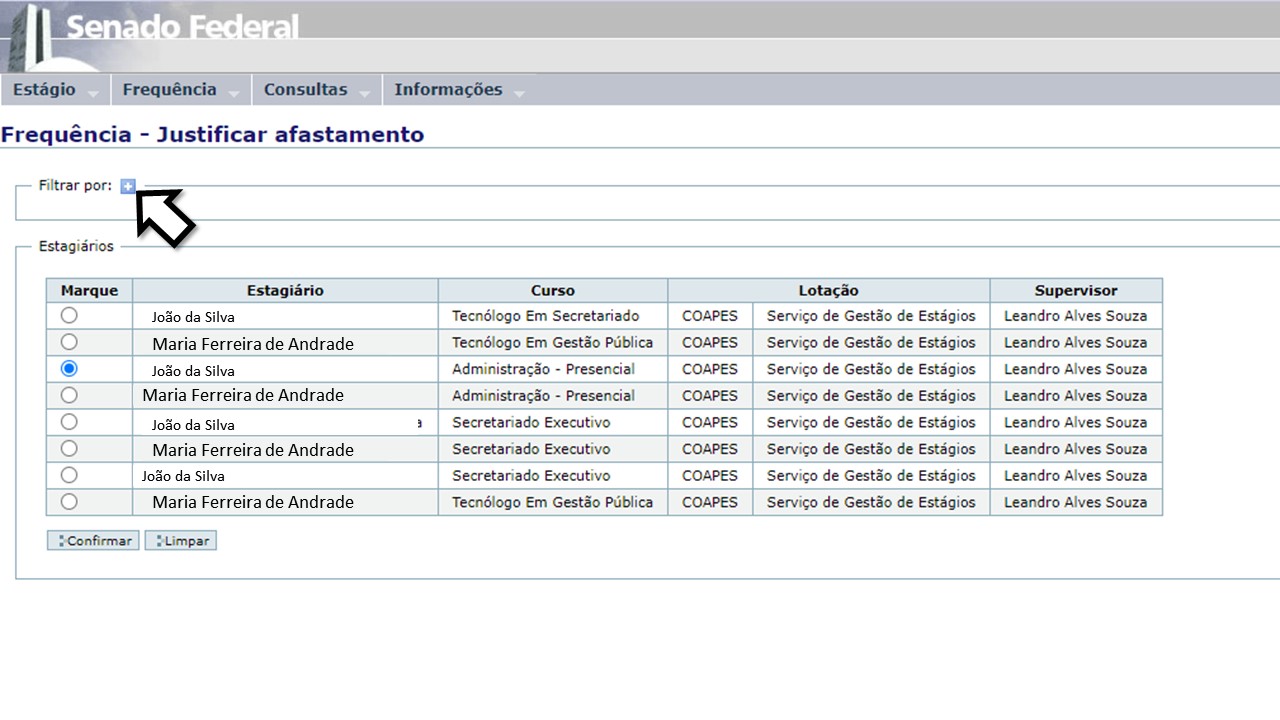This screenshot has width=1280, height=720.
Task: Open the Consultas menu
Action: pyautogui.click(x=305, y=90)
